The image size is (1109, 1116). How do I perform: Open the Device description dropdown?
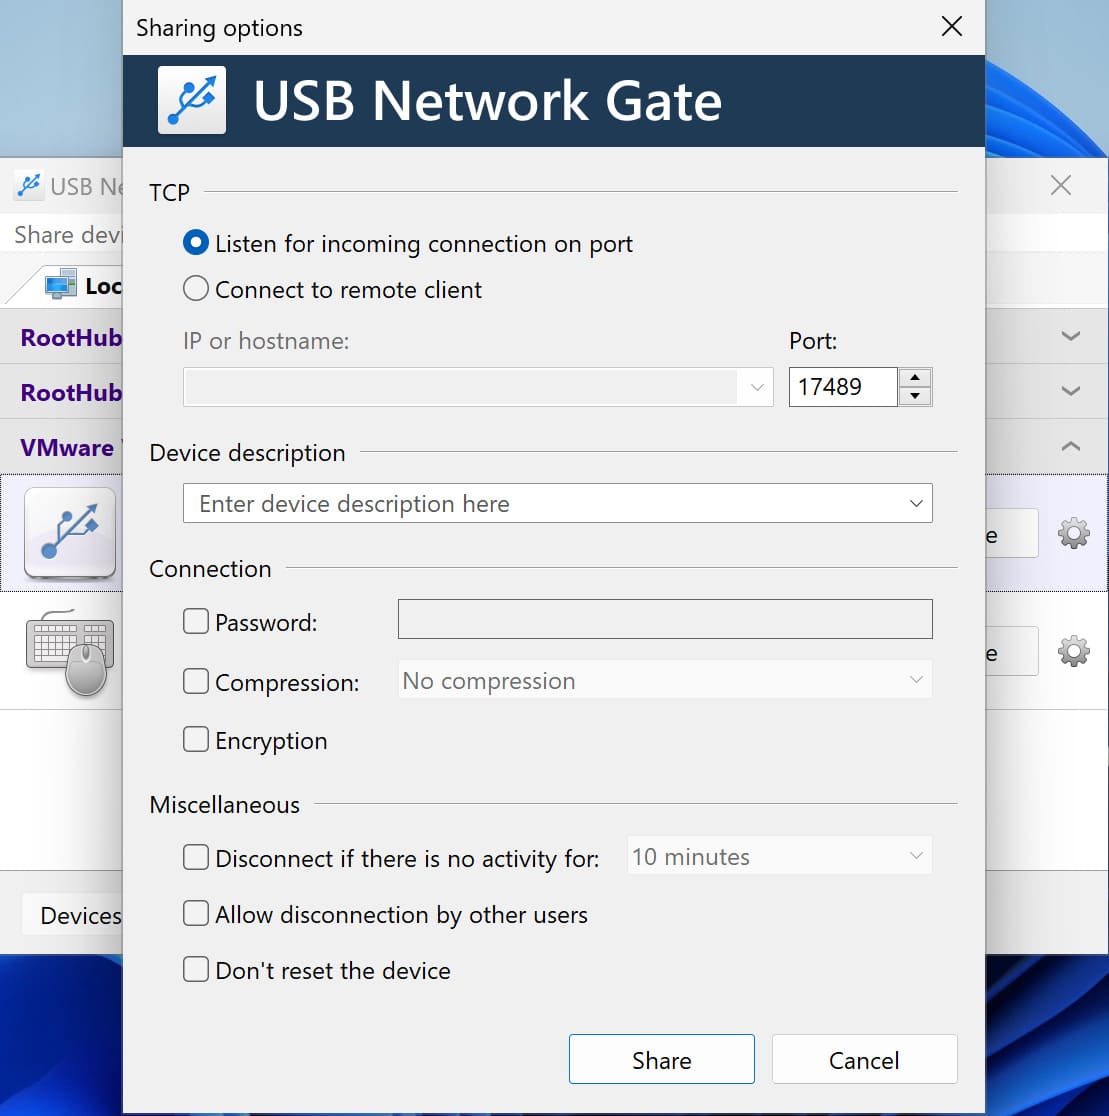click(915, 503)
